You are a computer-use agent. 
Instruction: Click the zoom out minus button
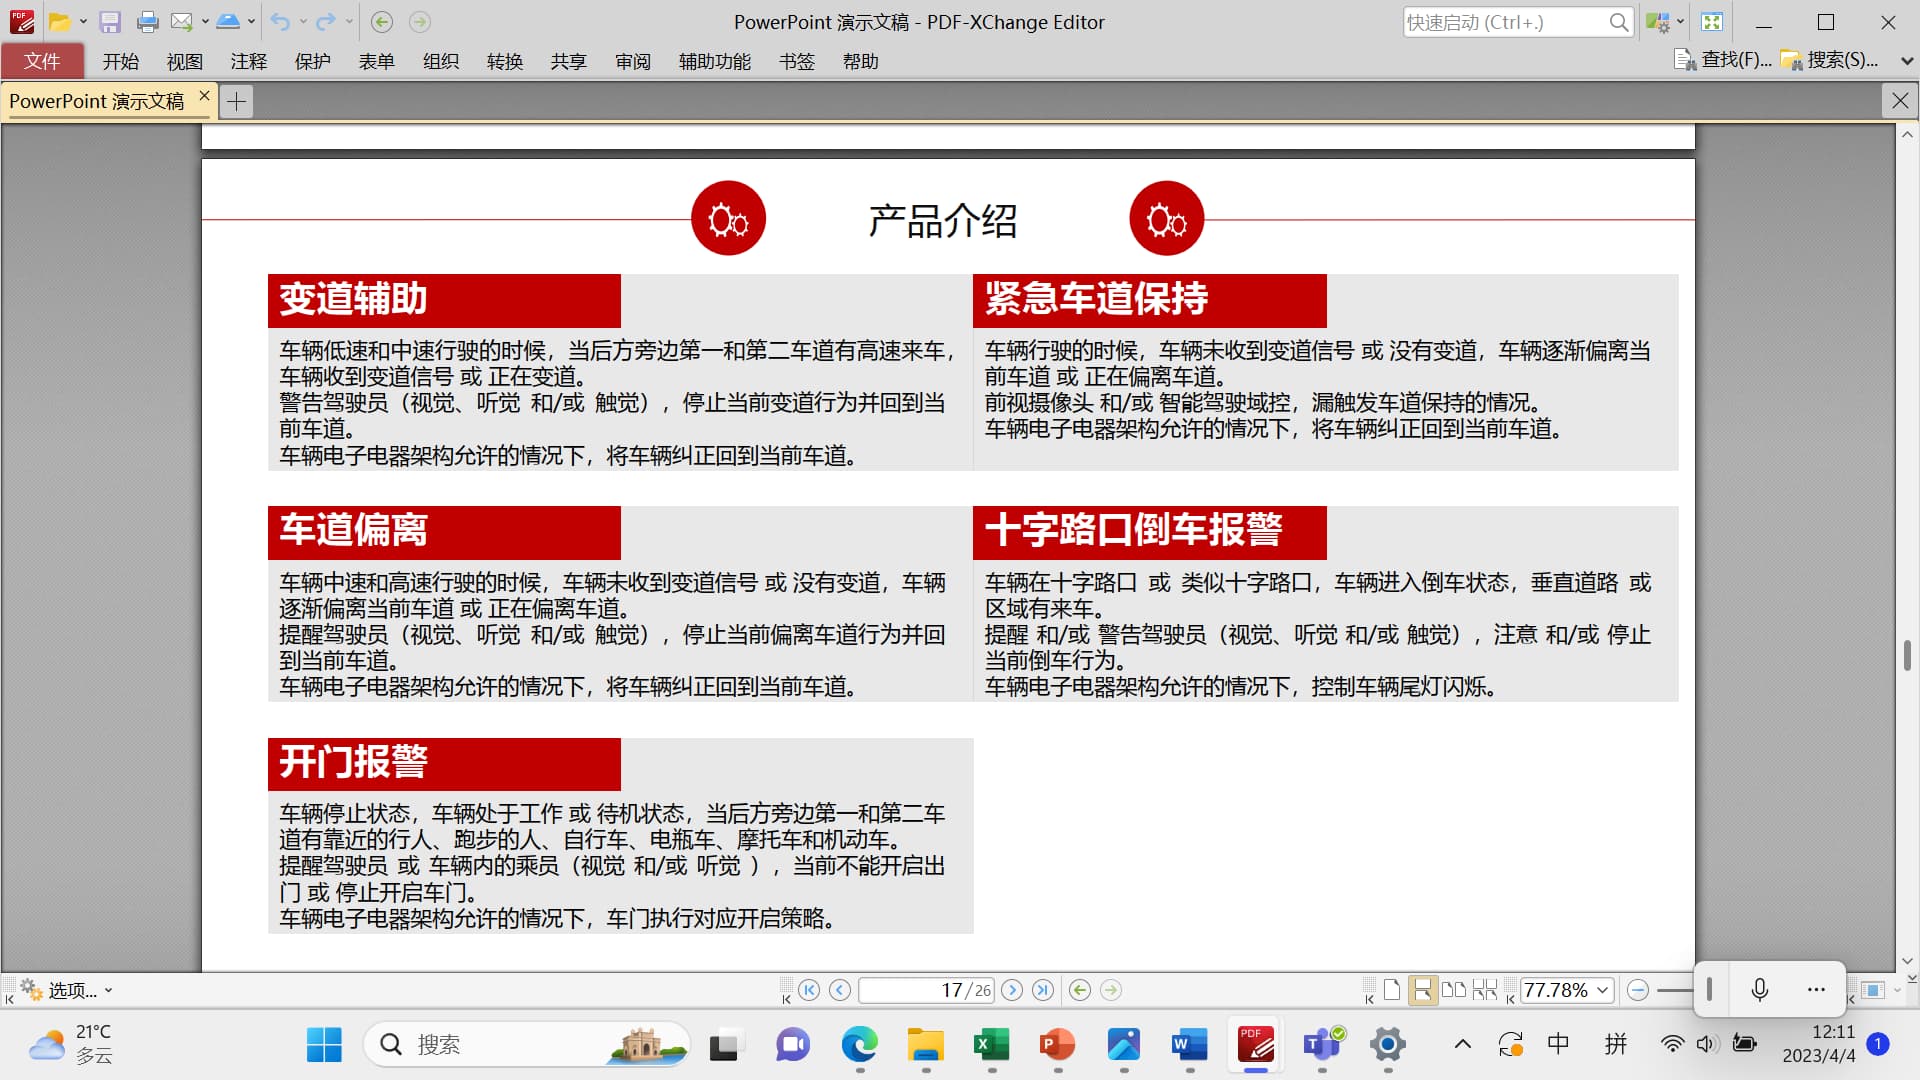[x=1638, y=990]
